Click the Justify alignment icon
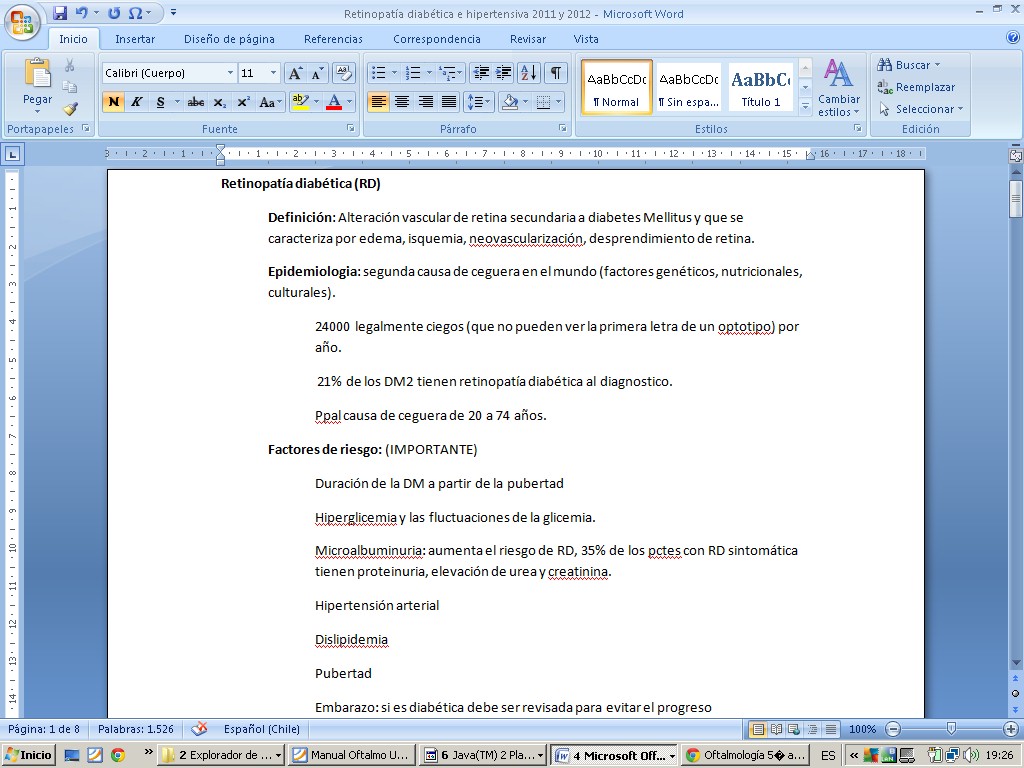This screenshot has height=768, width=1024. (449, 102)
